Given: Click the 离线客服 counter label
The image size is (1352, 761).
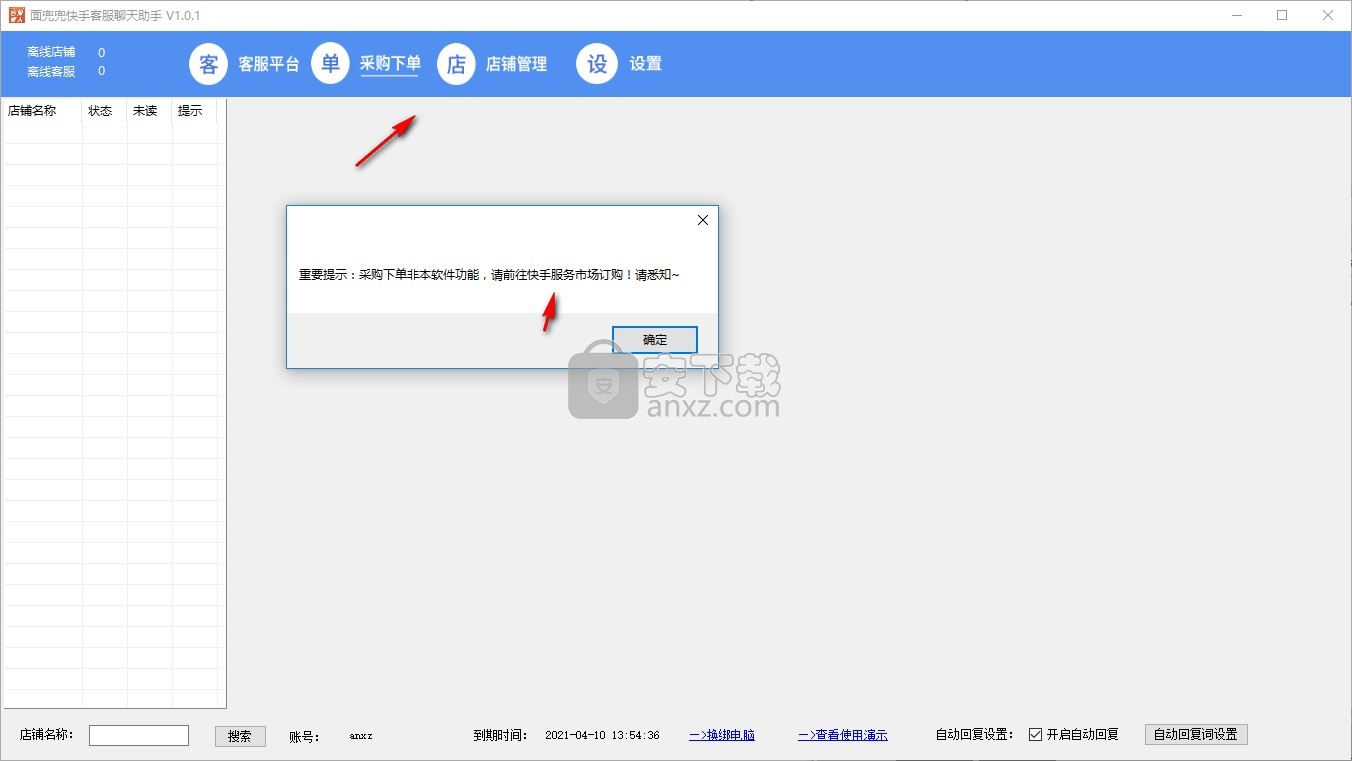Looking at the screenshot, I should coord(51,71).
